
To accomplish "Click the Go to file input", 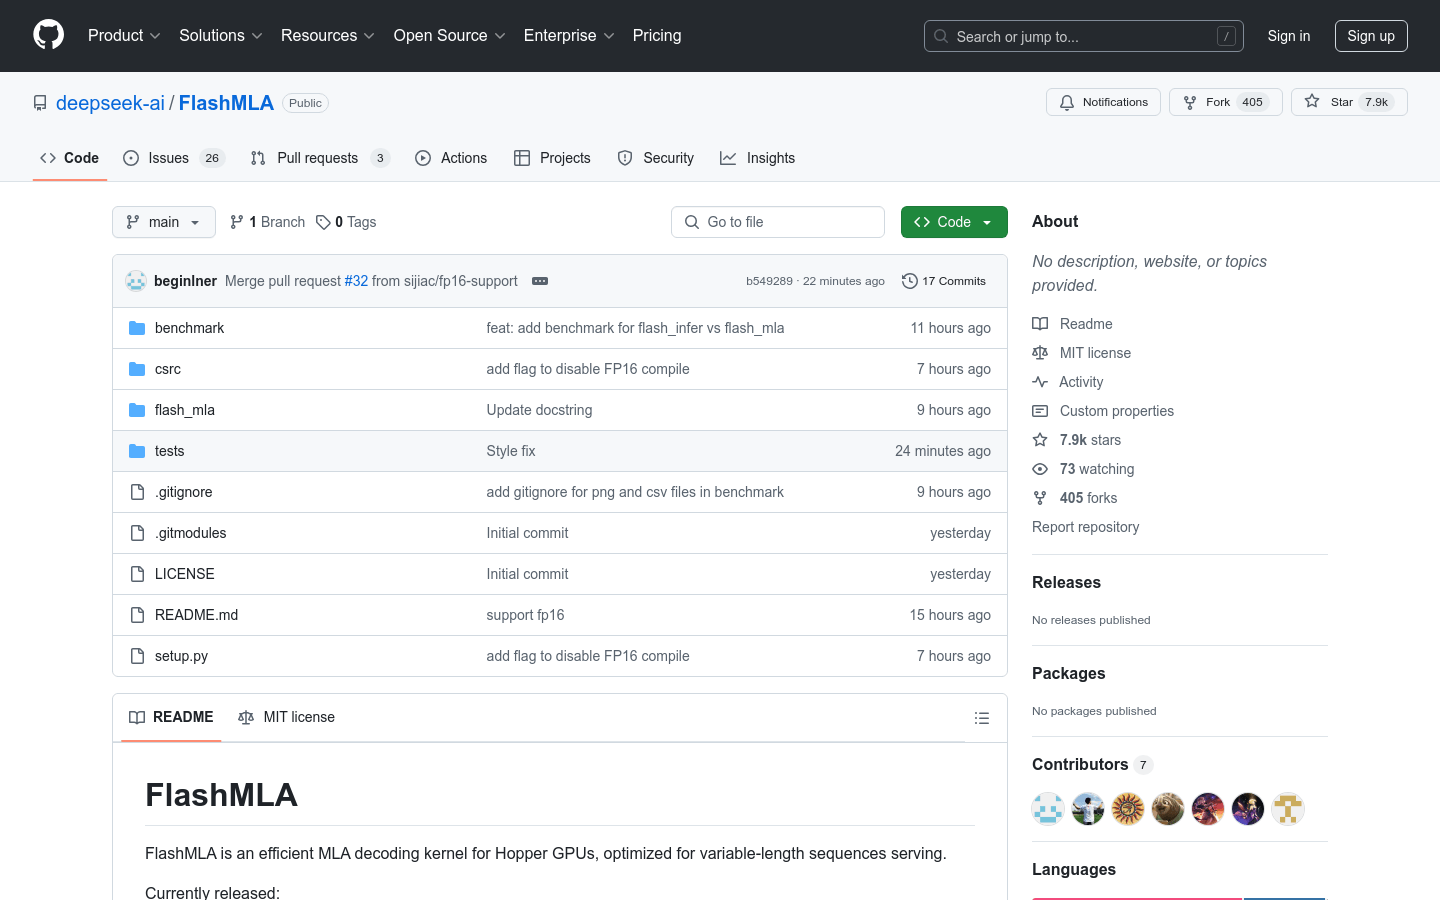I will click(778, 222).
